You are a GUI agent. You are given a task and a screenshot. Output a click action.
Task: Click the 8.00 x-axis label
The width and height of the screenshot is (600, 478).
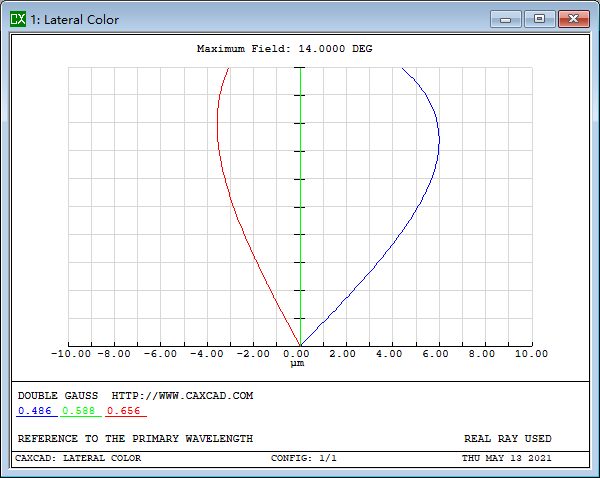tap(482, 354)
